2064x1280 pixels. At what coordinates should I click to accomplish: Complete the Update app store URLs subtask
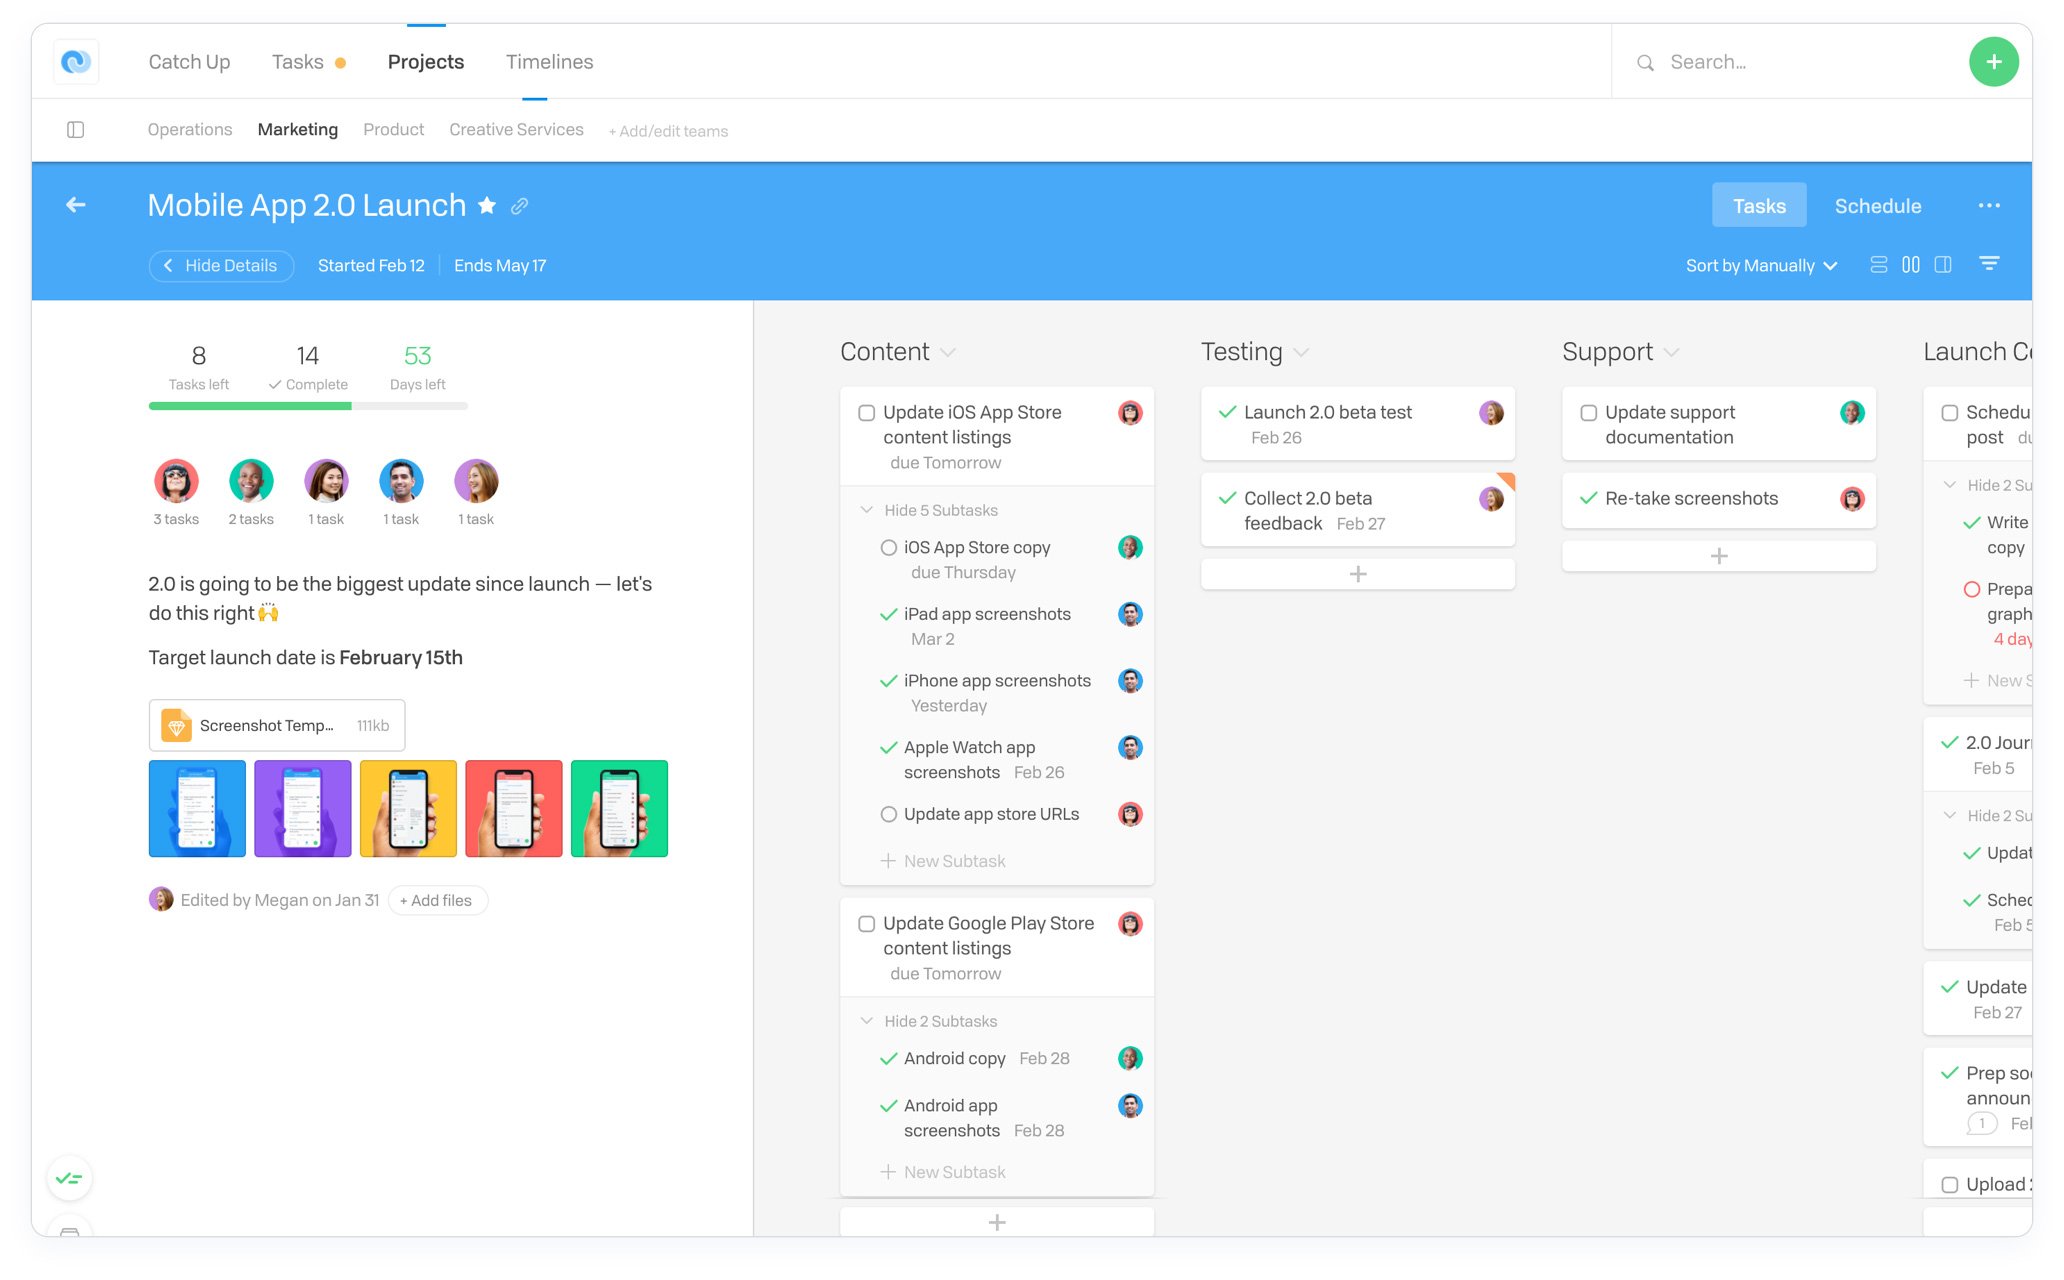pyautogui.click(x=888, y=814)
